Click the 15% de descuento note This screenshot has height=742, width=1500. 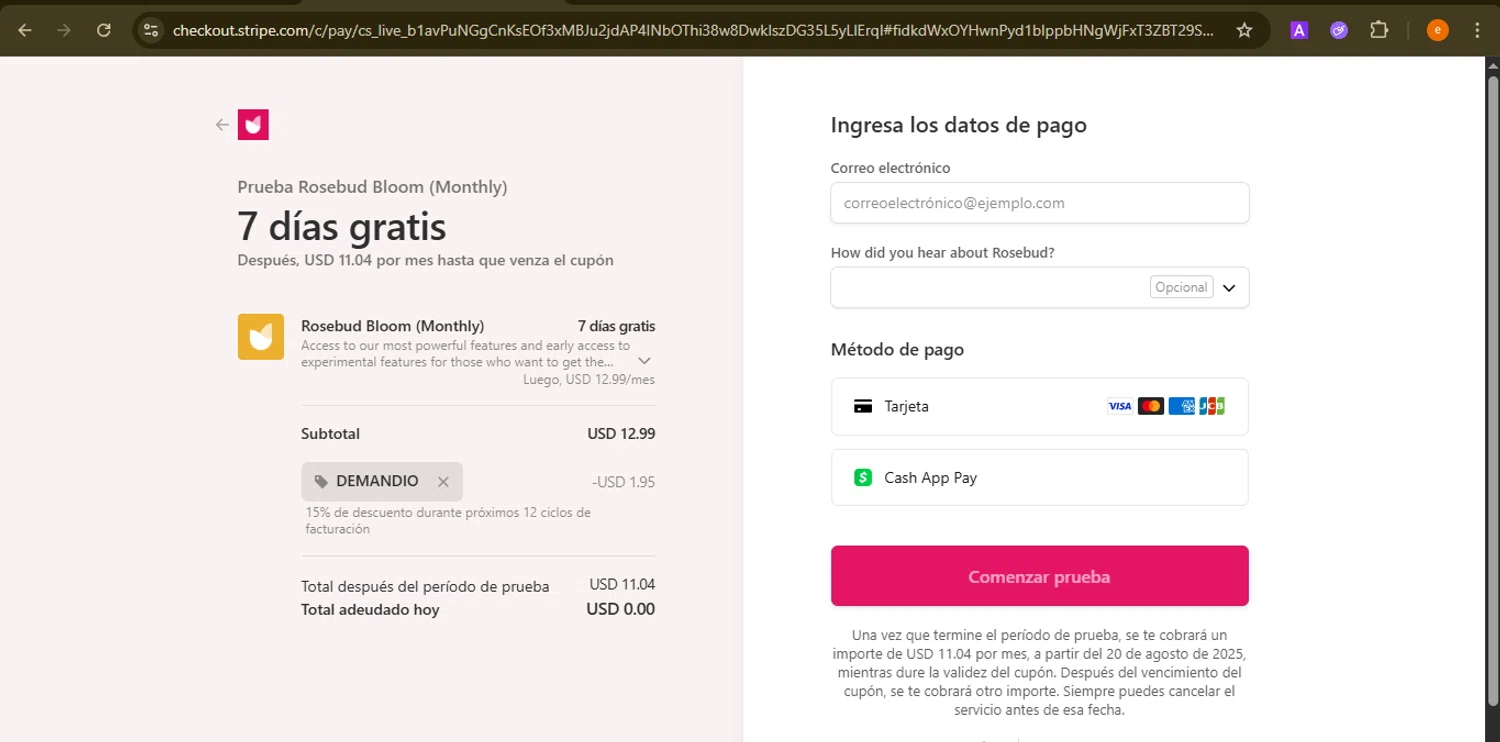point(448,521)
